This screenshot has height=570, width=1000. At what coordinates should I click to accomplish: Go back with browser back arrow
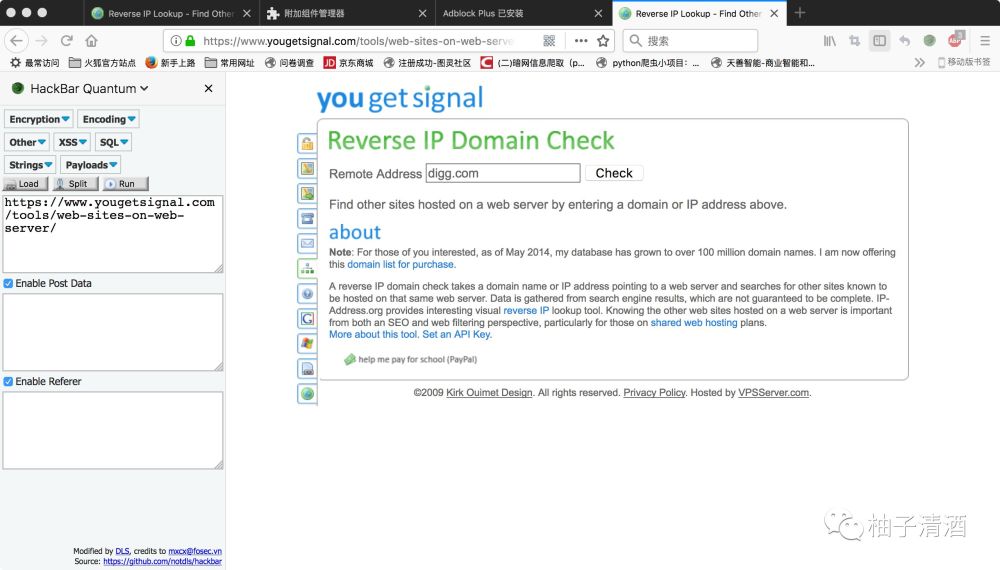click(x=17, y=41)
